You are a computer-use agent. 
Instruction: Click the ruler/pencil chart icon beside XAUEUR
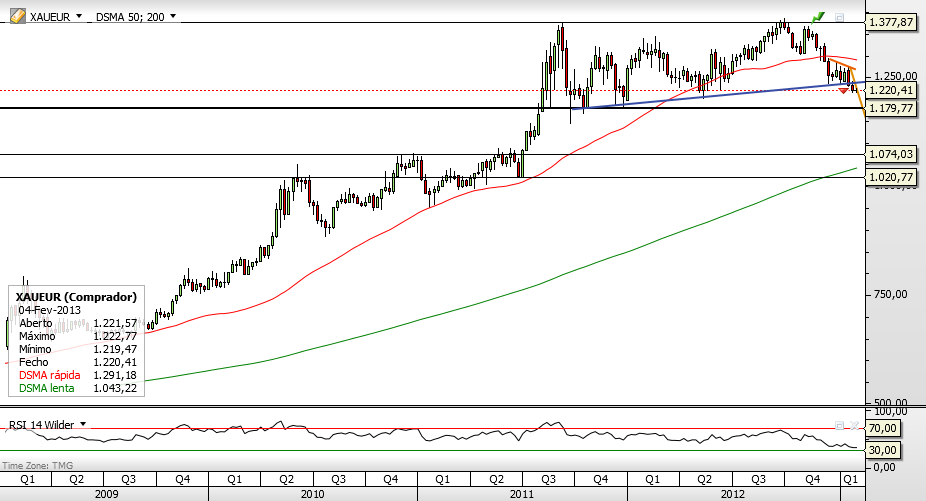pyautogui.click(x=18, y=16)
